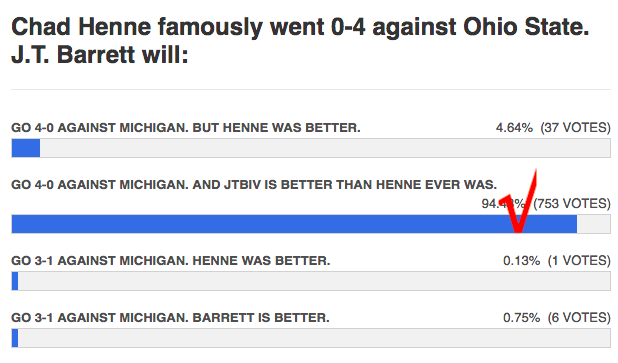This screenshot has height=363, width=618.
Task: Select 'Go 3-1 against Michigan. Henne was better.'
Action: tap(171, 261)
